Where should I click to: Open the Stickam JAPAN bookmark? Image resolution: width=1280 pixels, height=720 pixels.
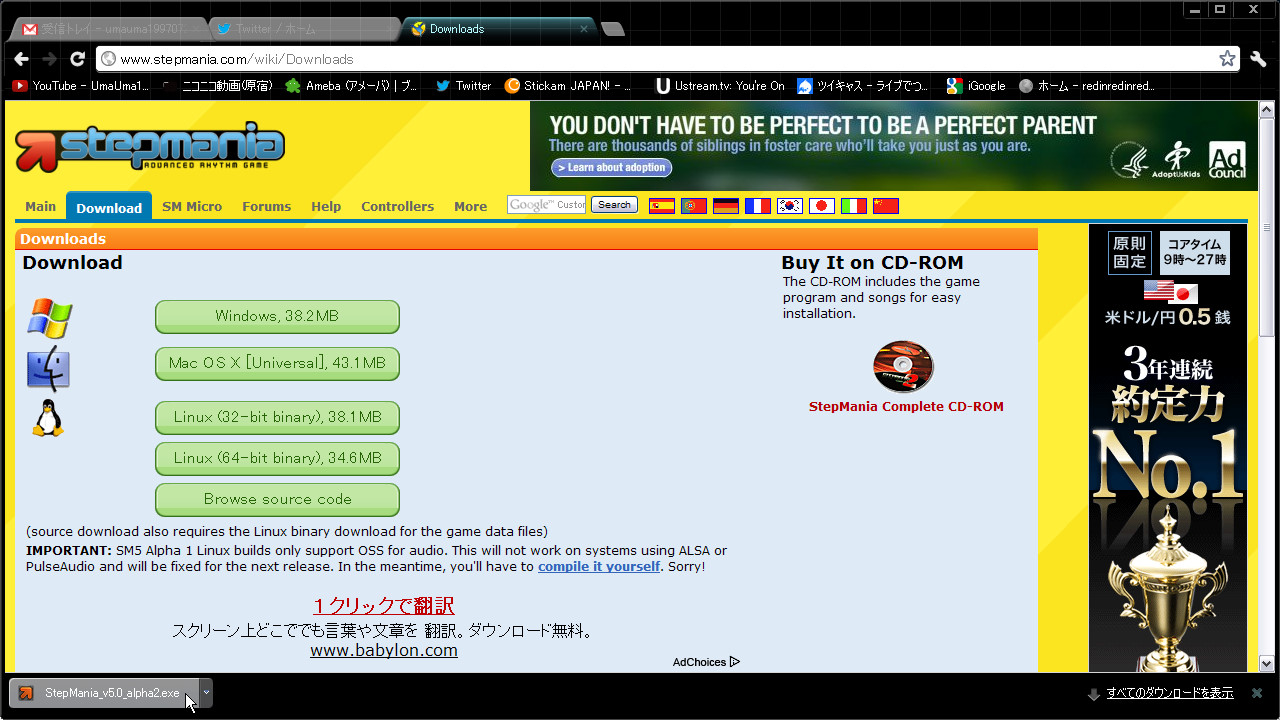pyautogui.click(x=568, y=86)
